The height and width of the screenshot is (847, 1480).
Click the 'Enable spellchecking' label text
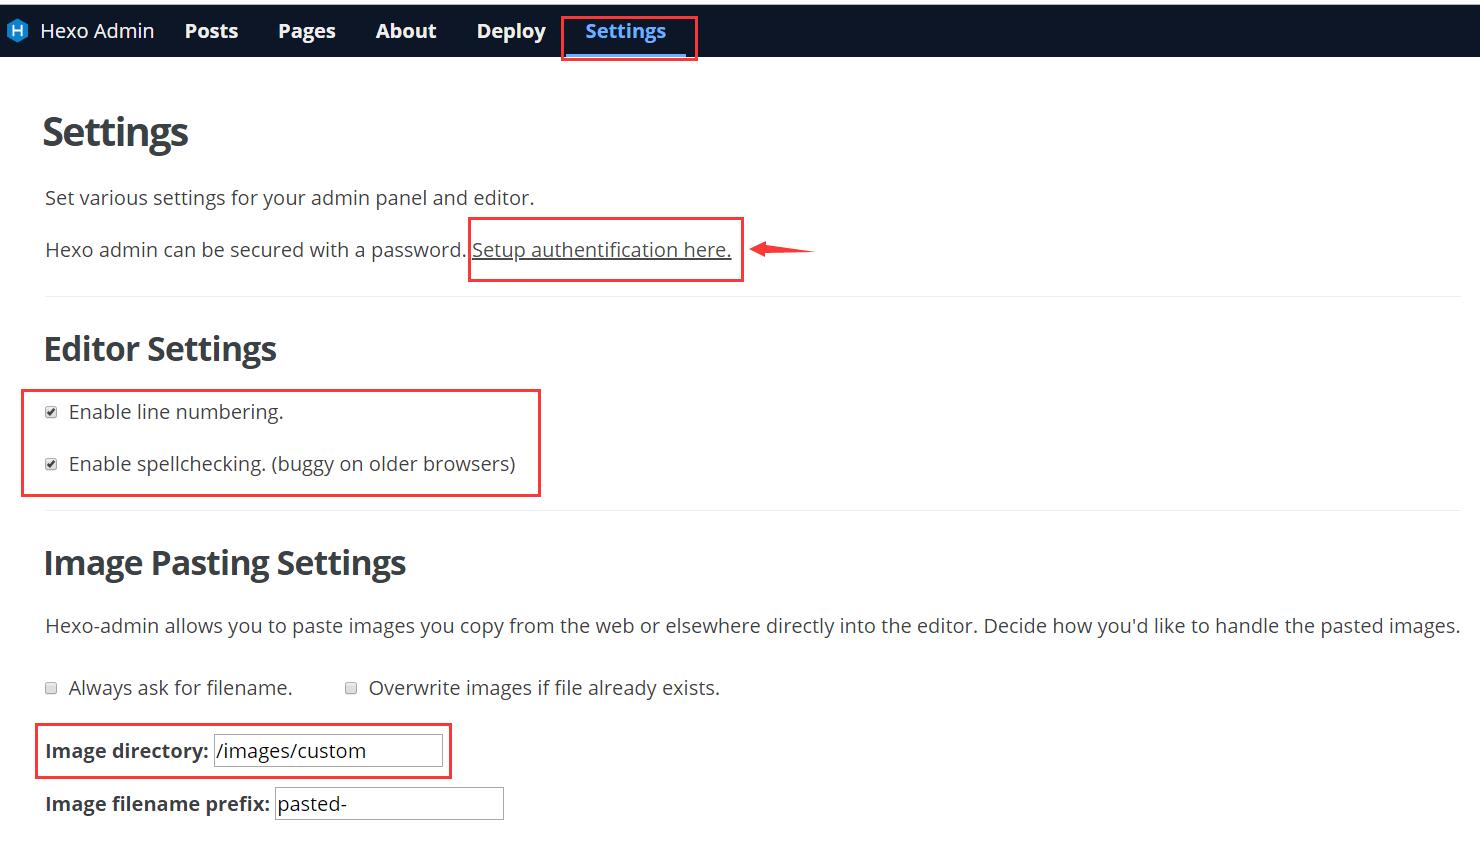tap(291, 464)
